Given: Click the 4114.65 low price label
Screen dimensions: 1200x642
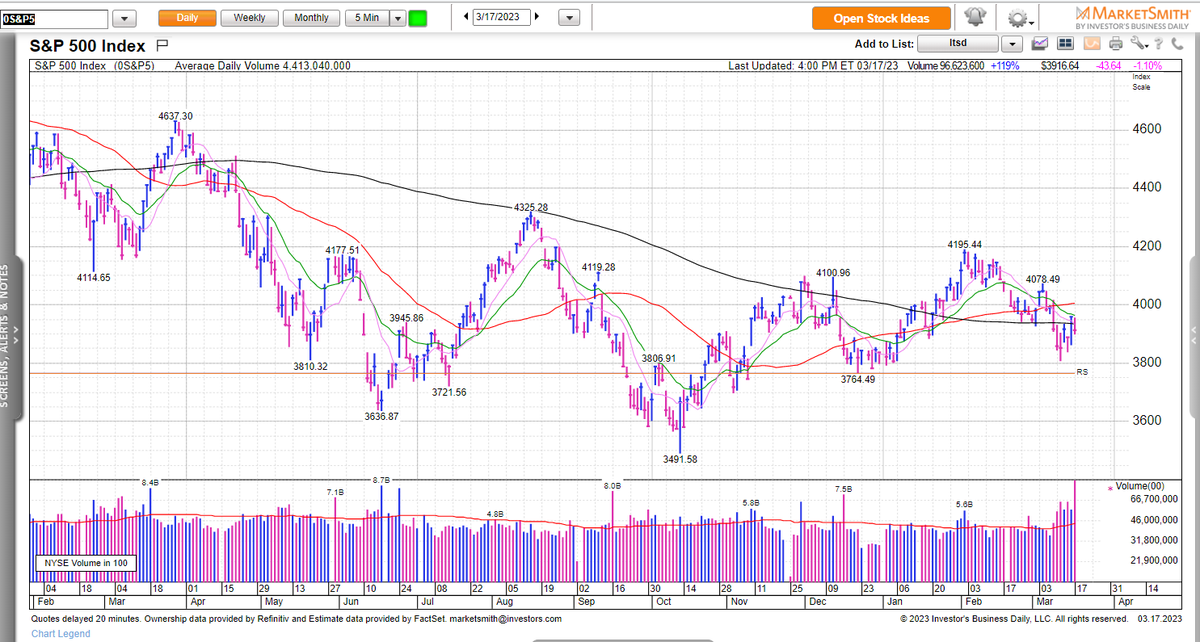Looking at the screenshot, I should pos(92,277).
